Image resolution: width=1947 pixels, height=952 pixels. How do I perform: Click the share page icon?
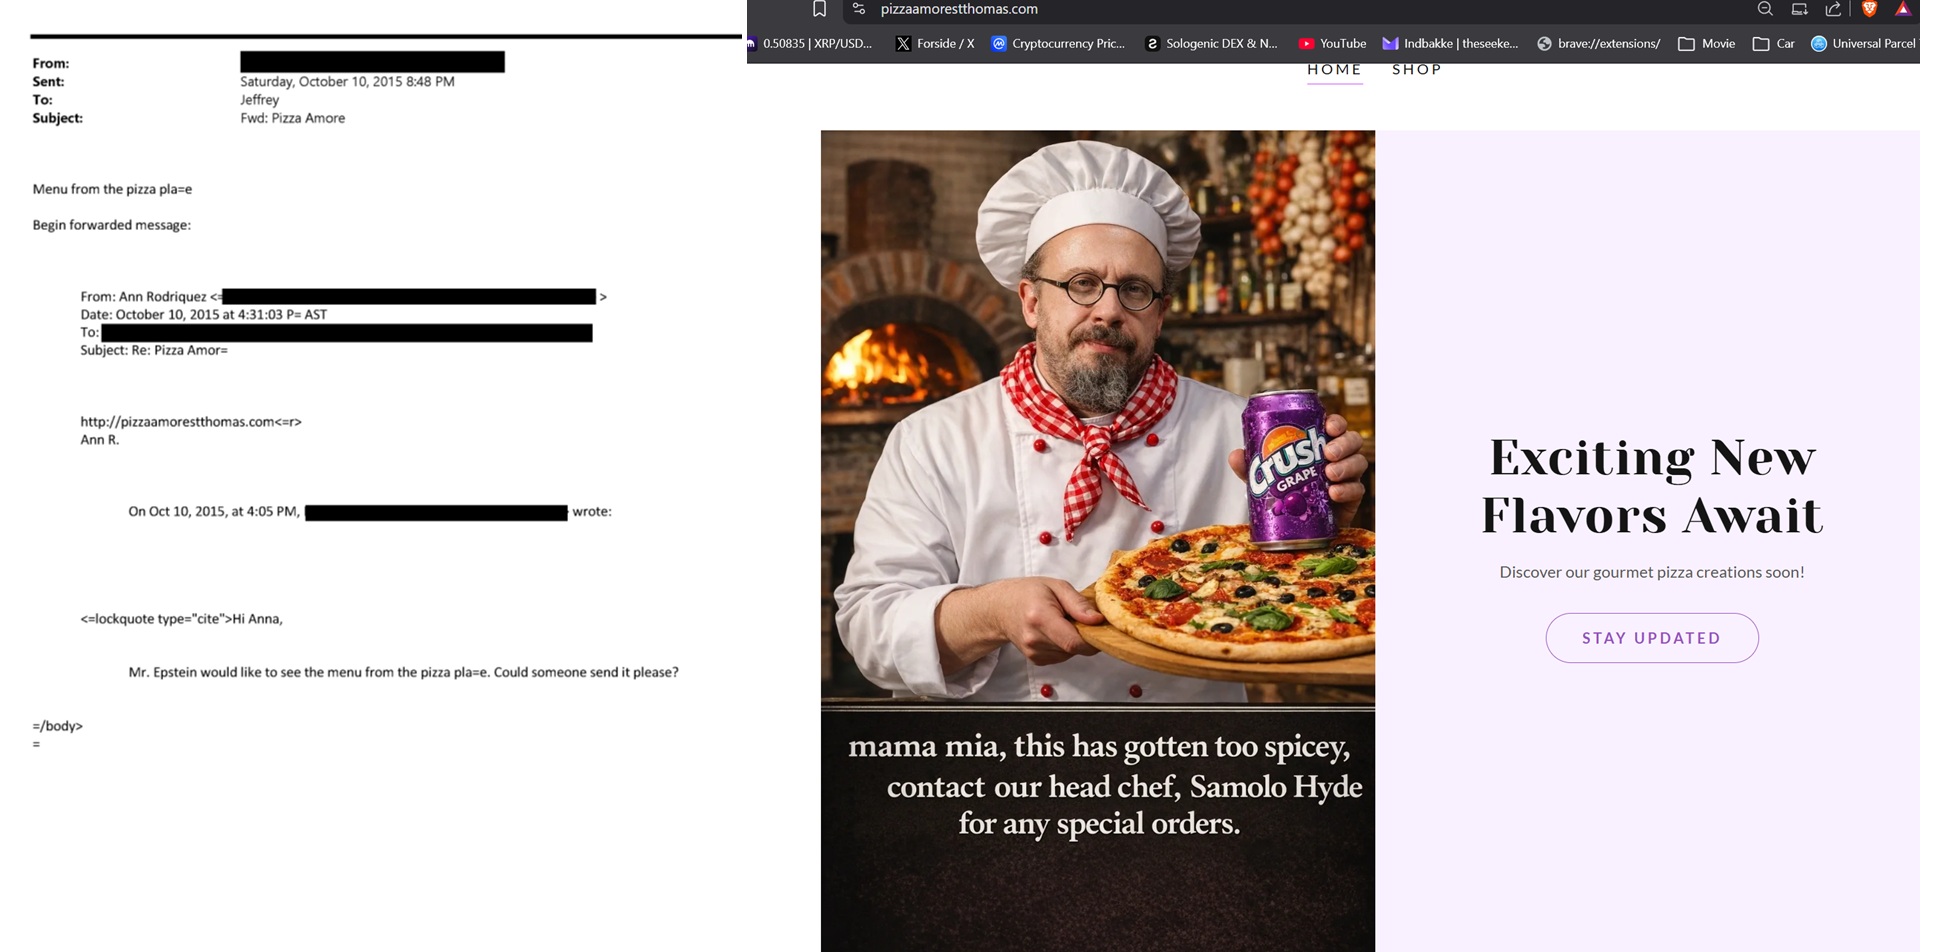click(1833, 9)
